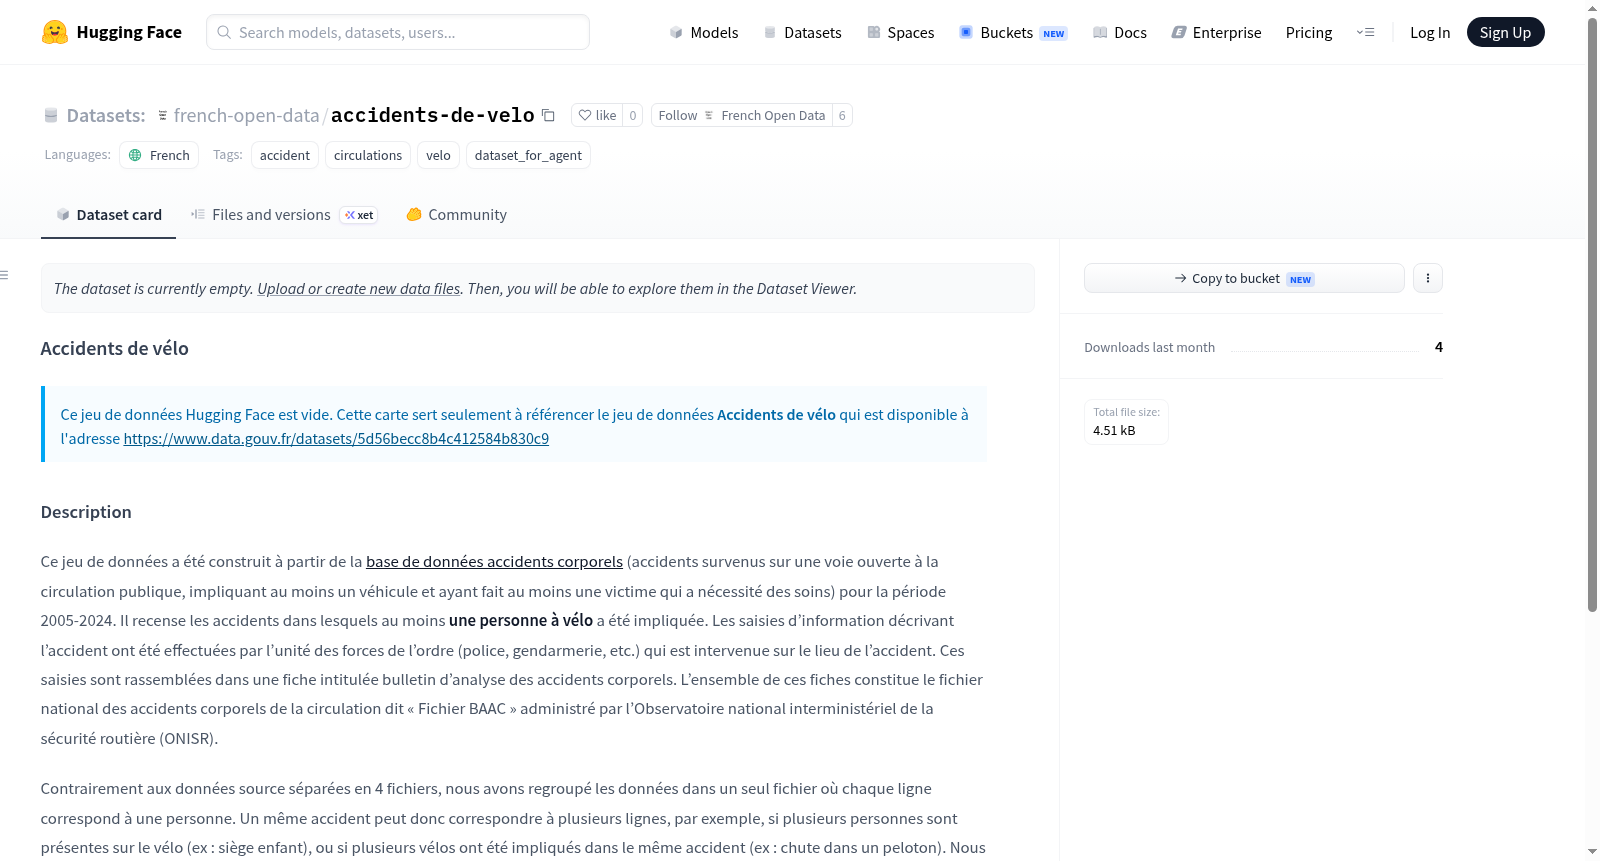1600x861 pixels.
Task: Copy dataset name with the copy icon
Action: coord(548,115)
